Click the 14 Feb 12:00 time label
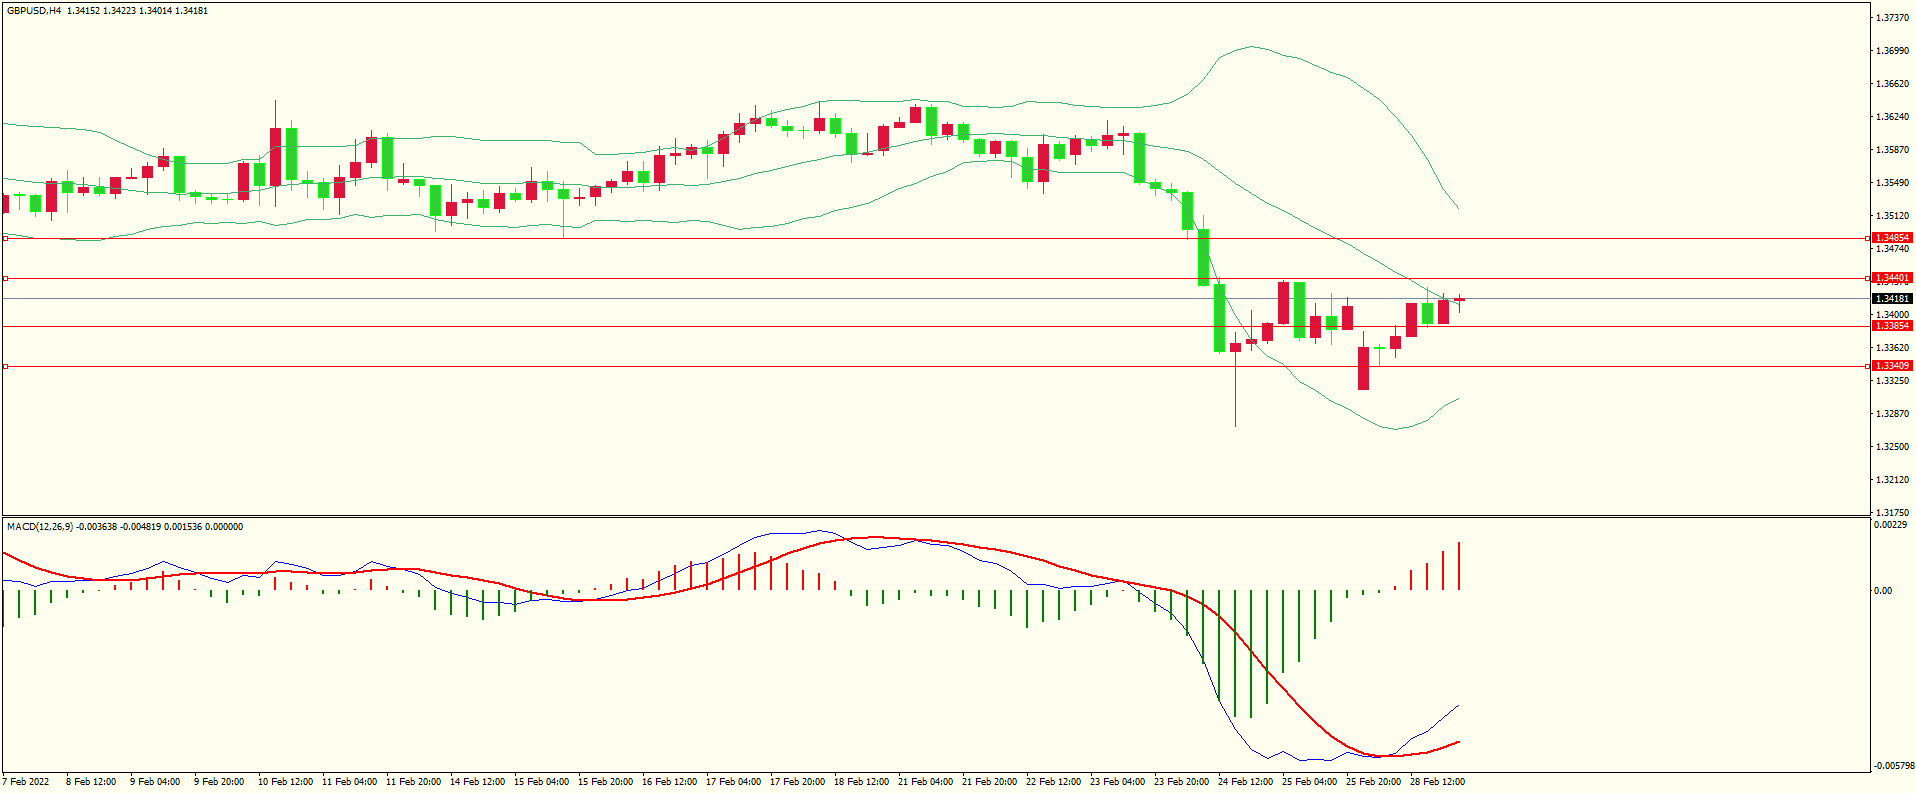Screen dimensions: 1916x793 pos(477,782)
